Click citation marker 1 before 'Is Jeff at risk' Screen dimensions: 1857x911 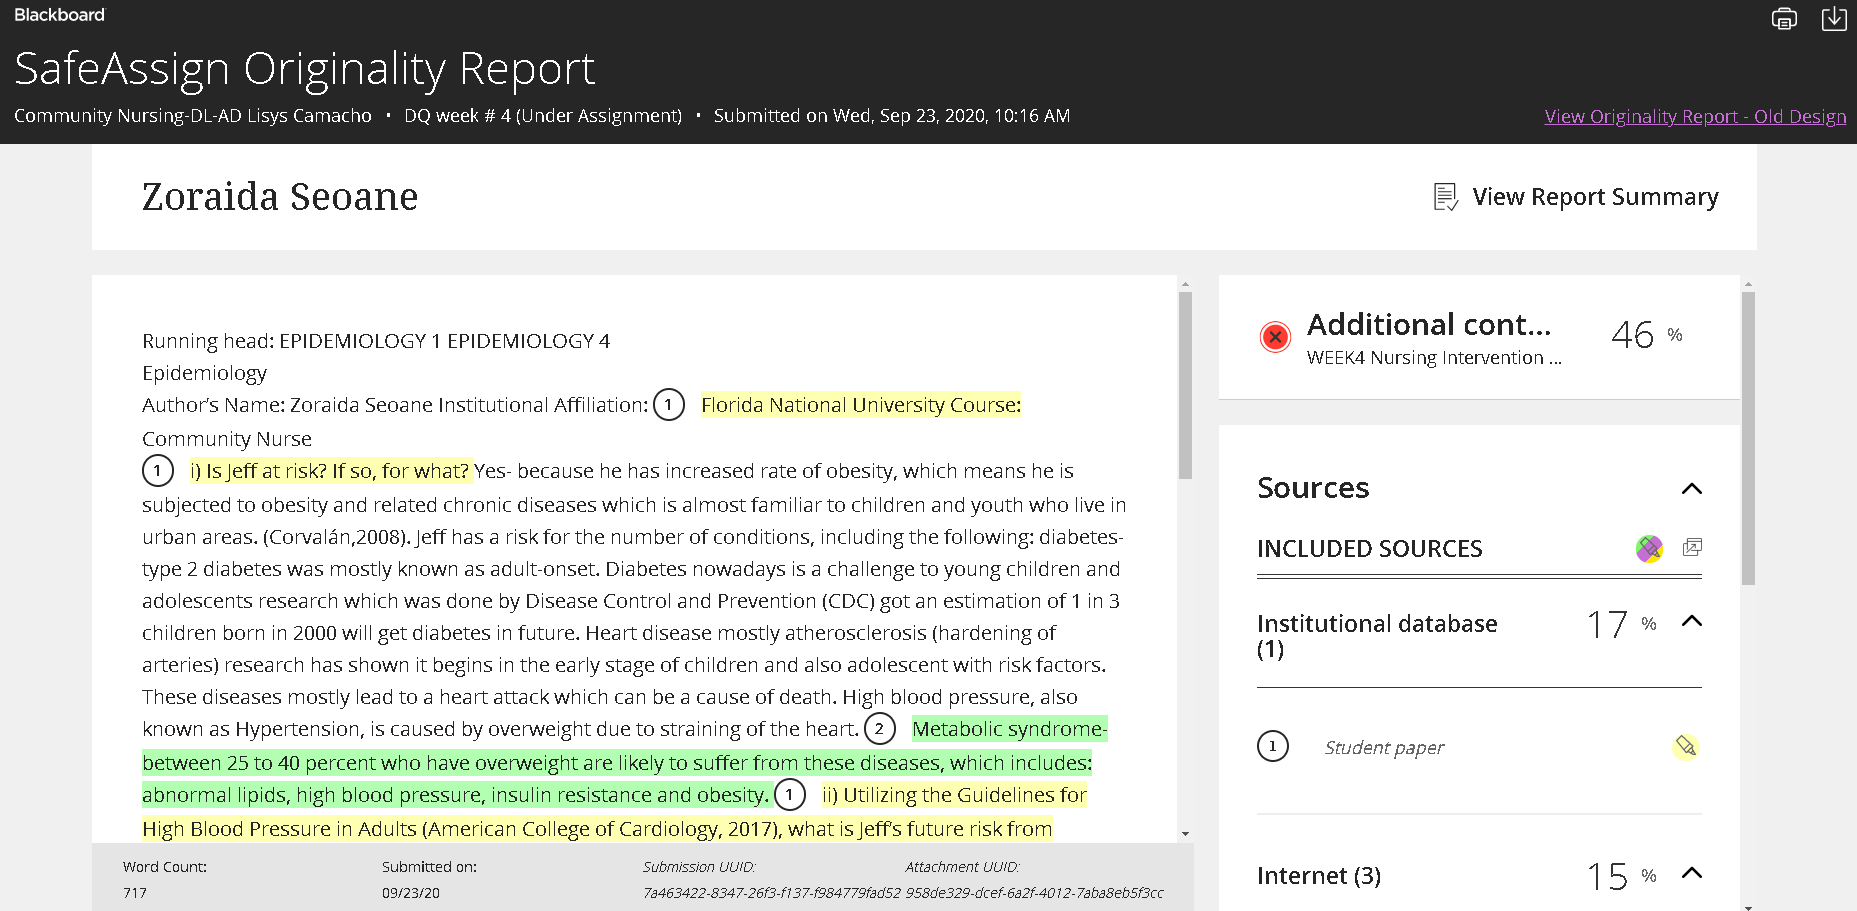pyautogui.click(x=158, y=471)
